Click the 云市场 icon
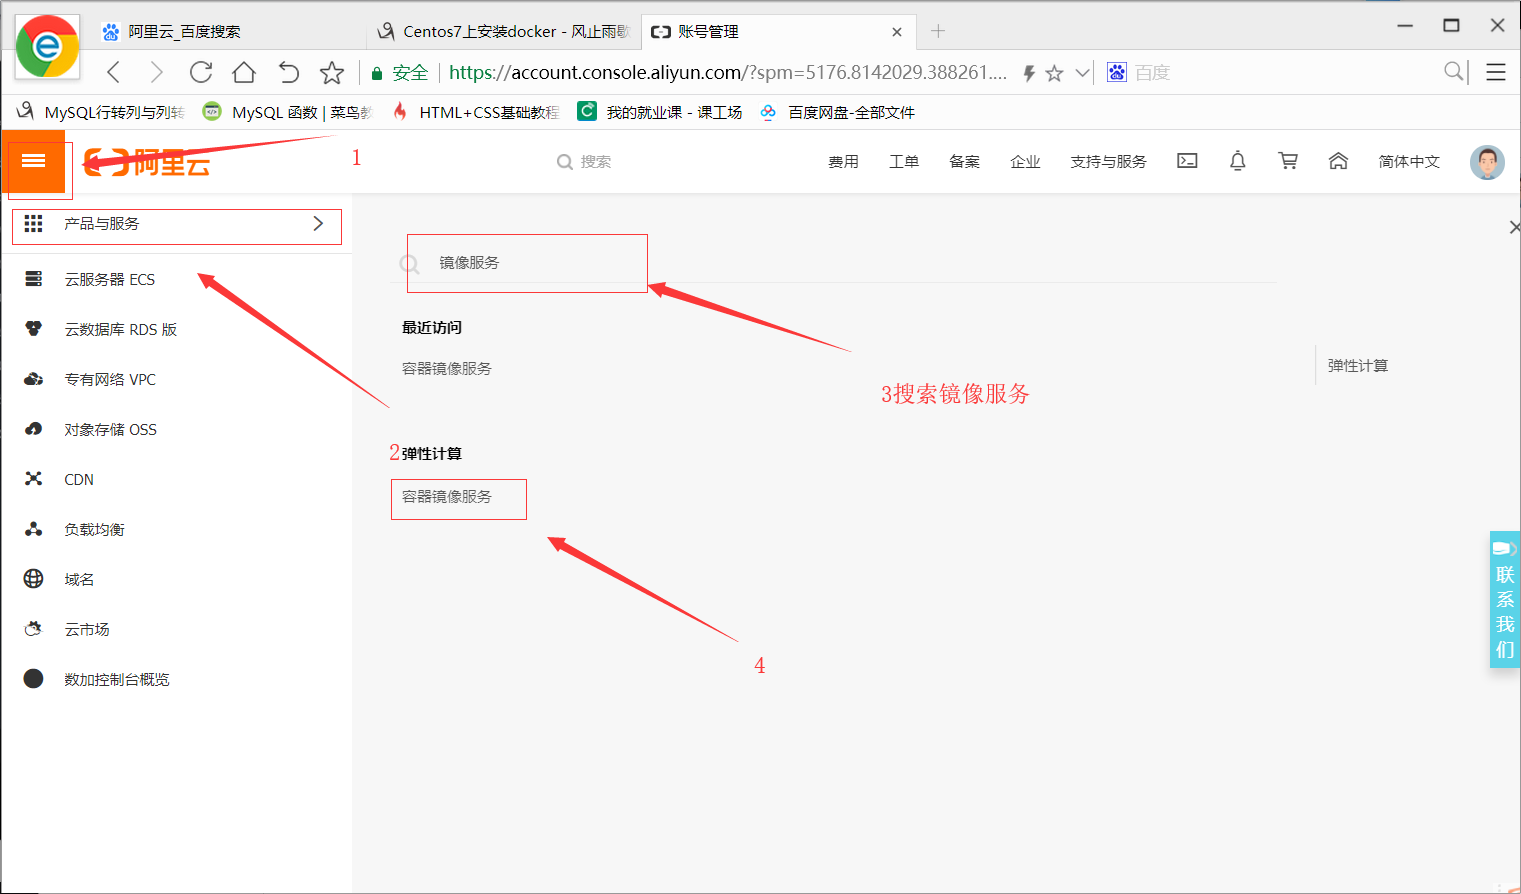 pos(34,629)
